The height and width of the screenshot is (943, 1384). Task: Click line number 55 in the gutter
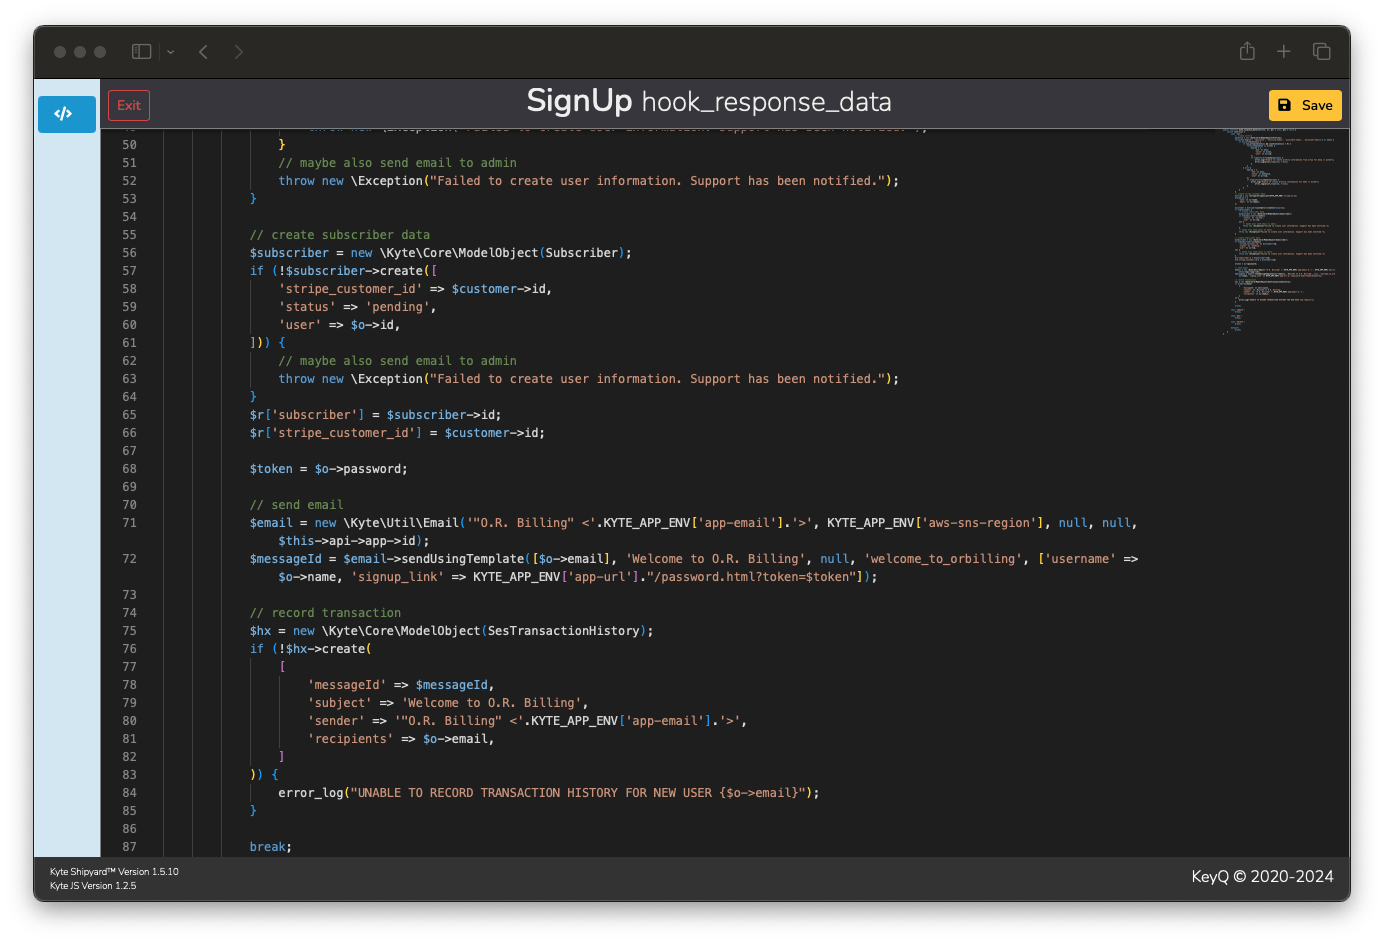pyautogui.click(x=129, y=235)
